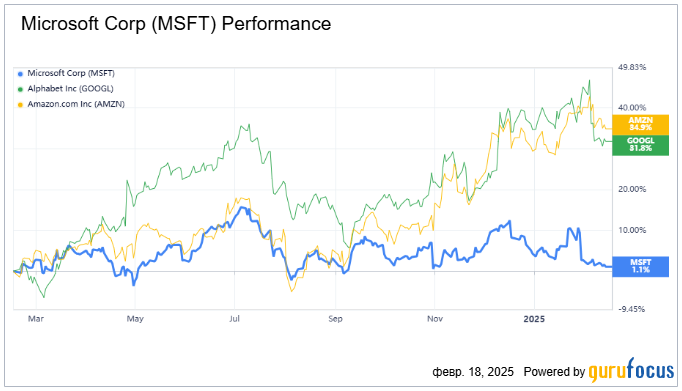The width and height of the screenshot is (682, 391).
Task: Select the Nov label on the time axis
Action: (435, 319)
